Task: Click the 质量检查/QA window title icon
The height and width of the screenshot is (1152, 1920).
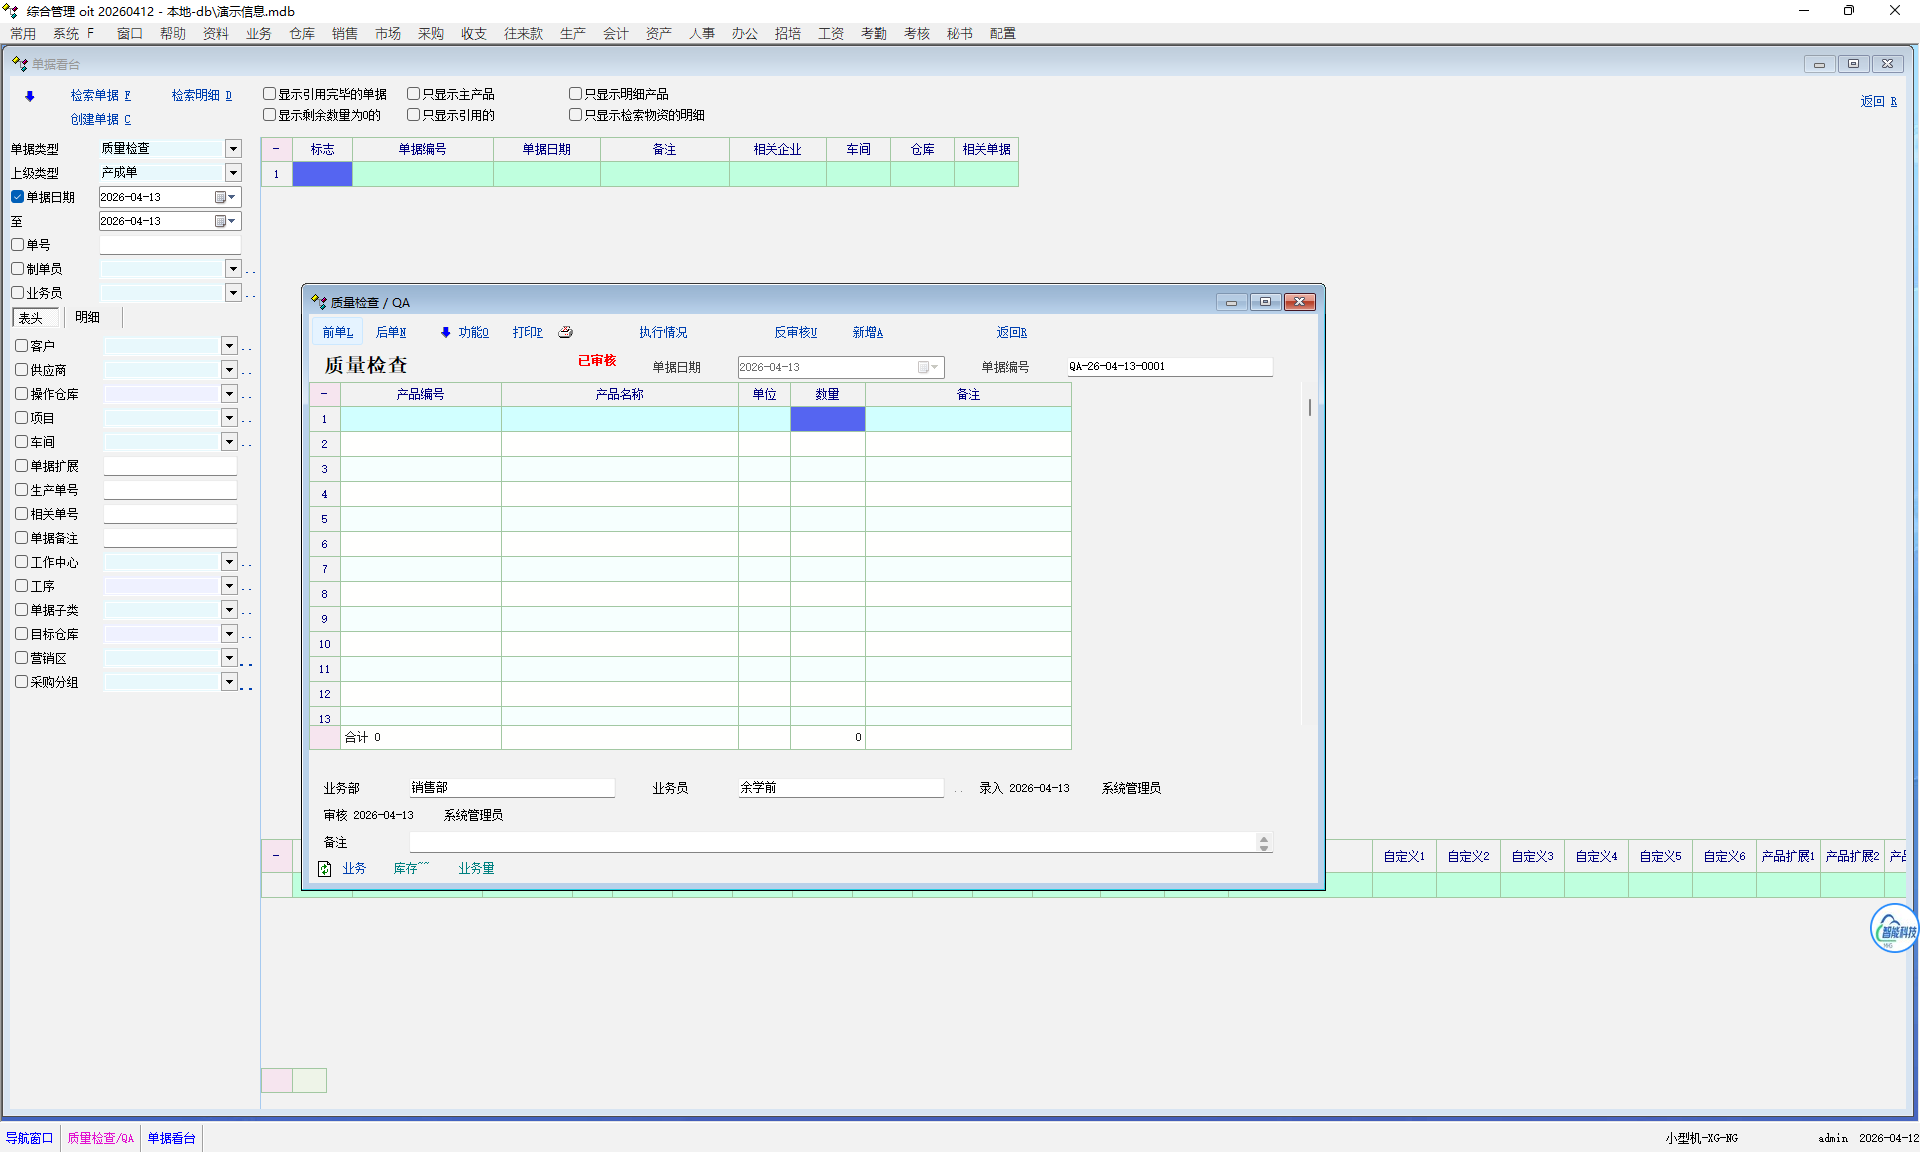Action: coord(319,302)
